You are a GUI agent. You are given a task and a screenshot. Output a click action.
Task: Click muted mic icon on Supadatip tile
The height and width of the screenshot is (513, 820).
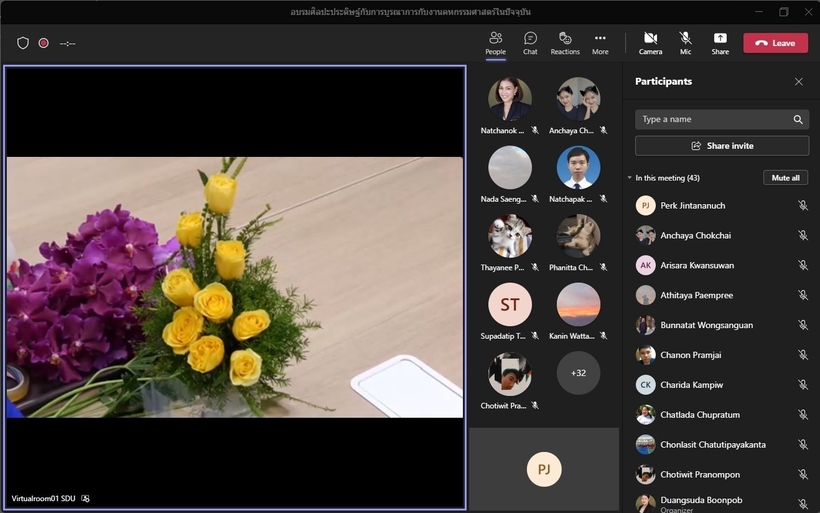tap(534, 336)
